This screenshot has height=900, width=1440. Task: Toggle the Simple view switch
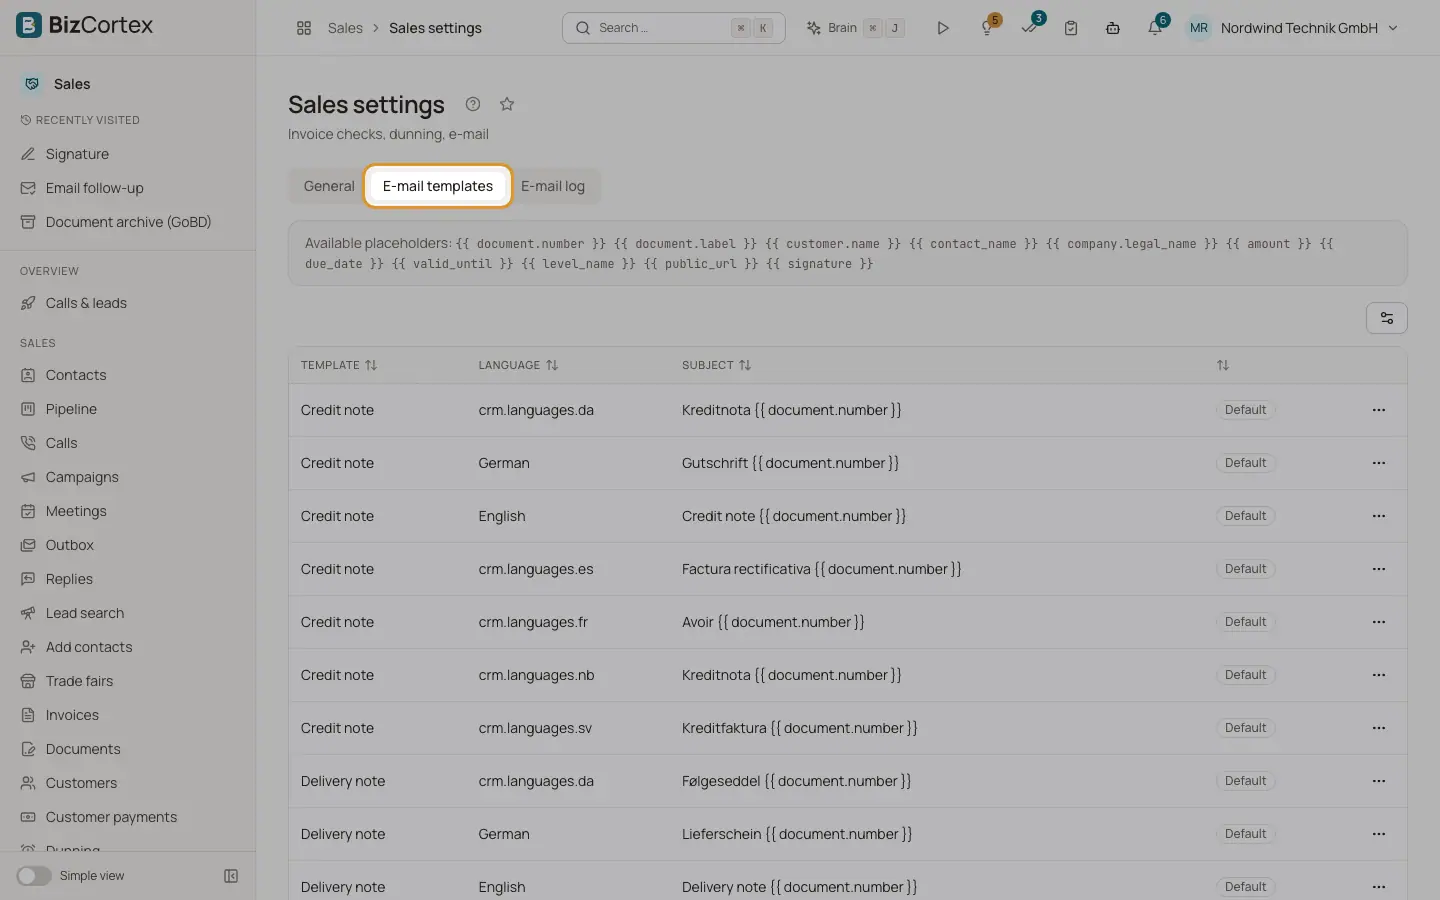coord(34,876)
